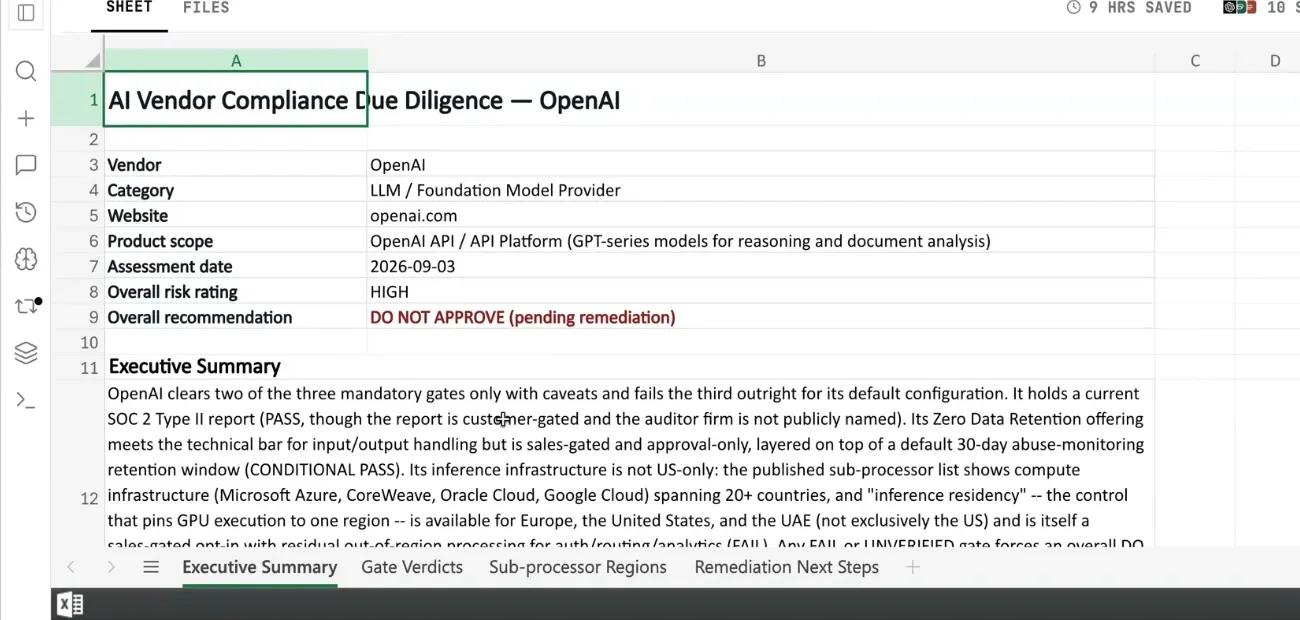1300x620 pixels.
Task: Select column B header
Action: click(x=761, y=61)
